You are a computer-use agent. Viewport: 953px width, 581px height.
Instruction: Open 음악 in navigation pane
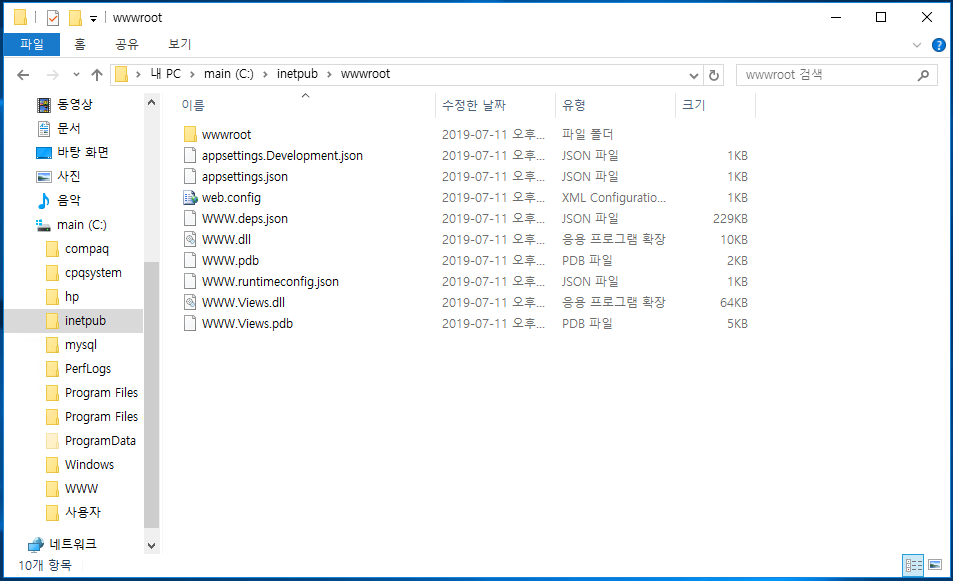(x=69, y=201)
